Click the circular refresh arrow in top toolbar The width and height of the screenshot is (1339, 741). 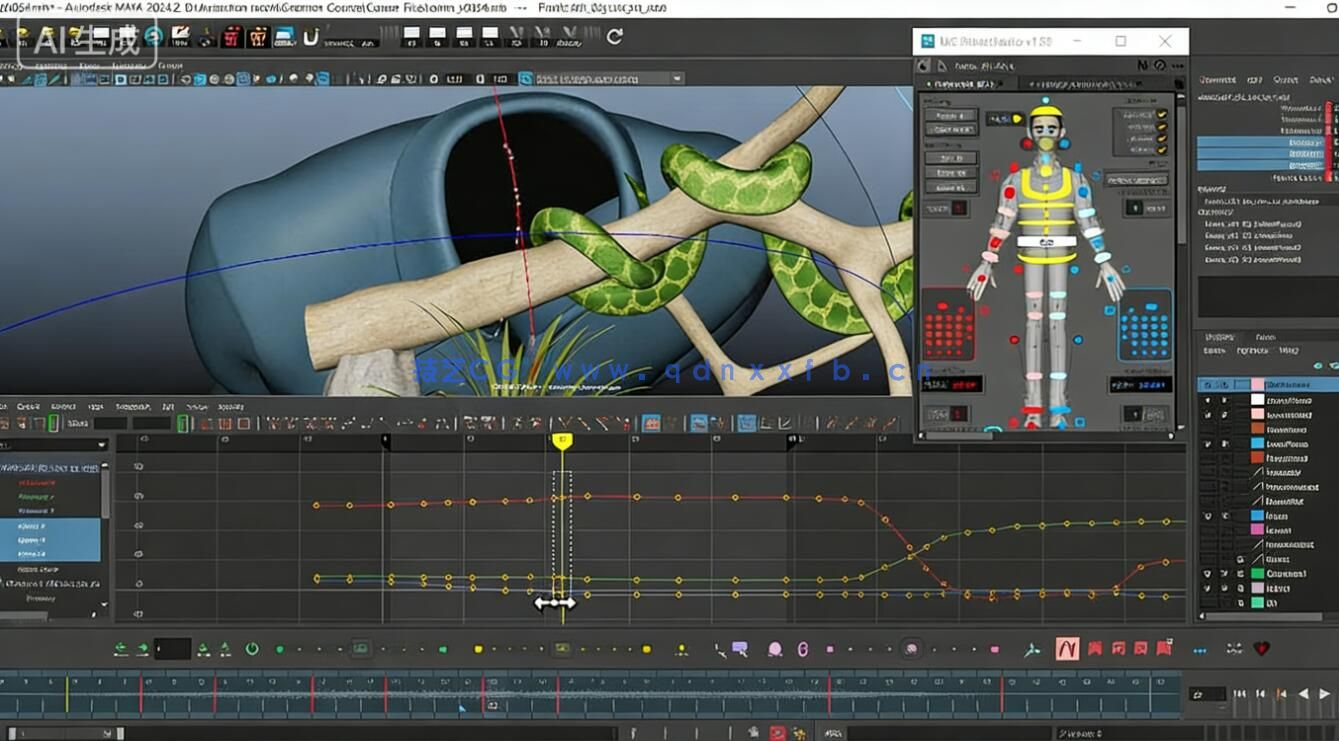point(614,37)
